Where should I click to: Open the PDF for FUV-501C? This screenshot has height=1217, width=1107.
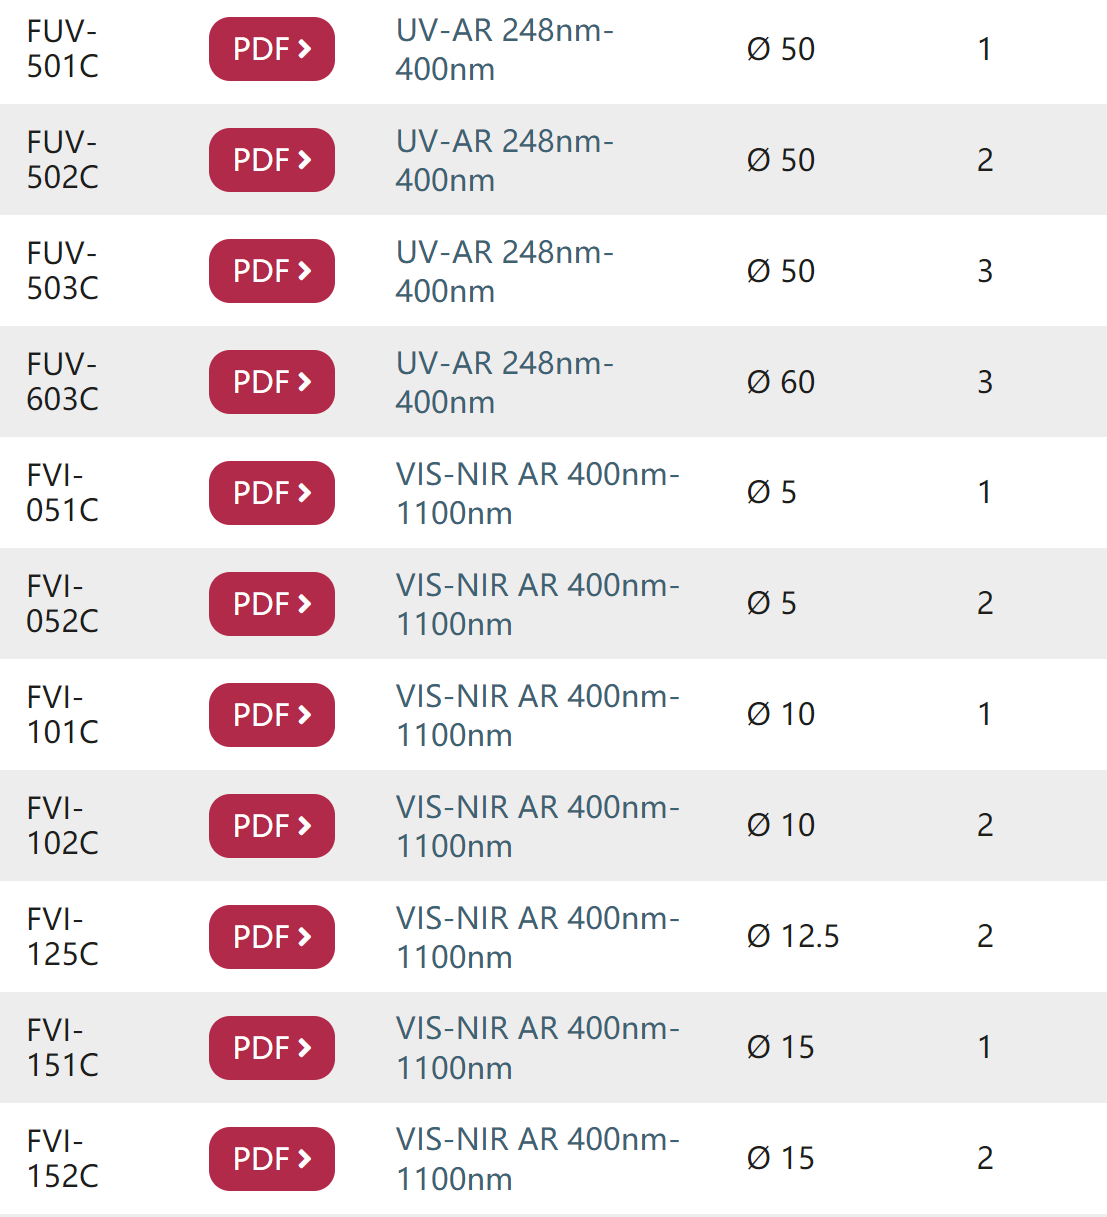[272, 49]
